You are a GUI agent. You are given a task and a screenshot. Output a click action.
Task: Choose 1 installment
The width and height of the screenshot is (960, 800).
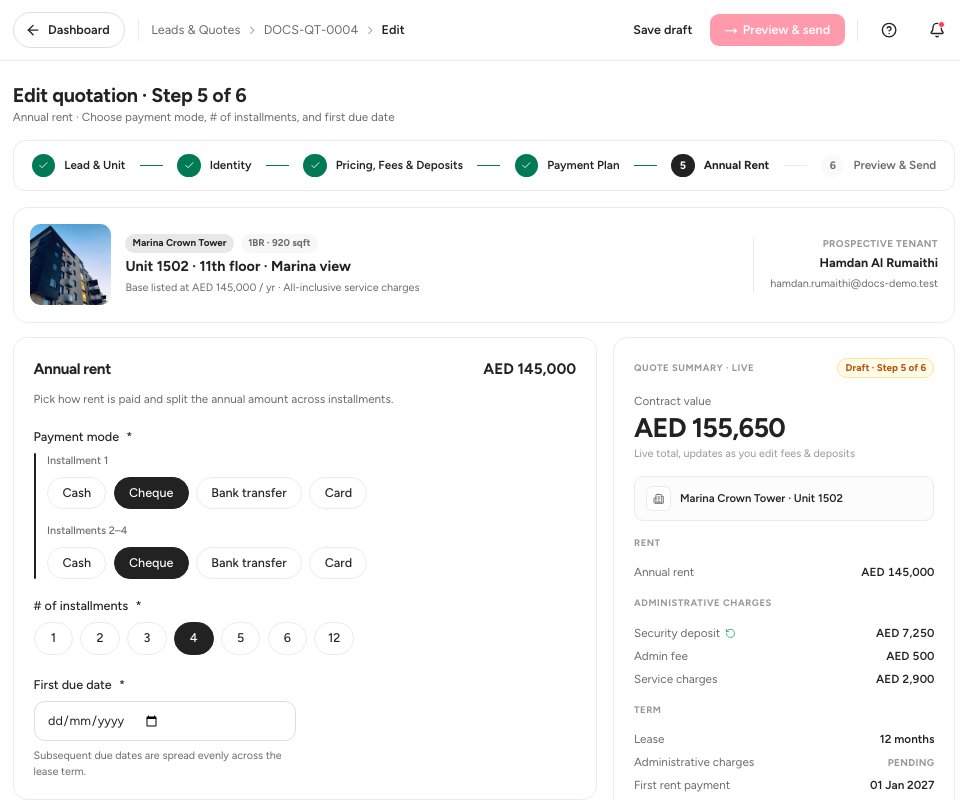click(x=53, y=638)
